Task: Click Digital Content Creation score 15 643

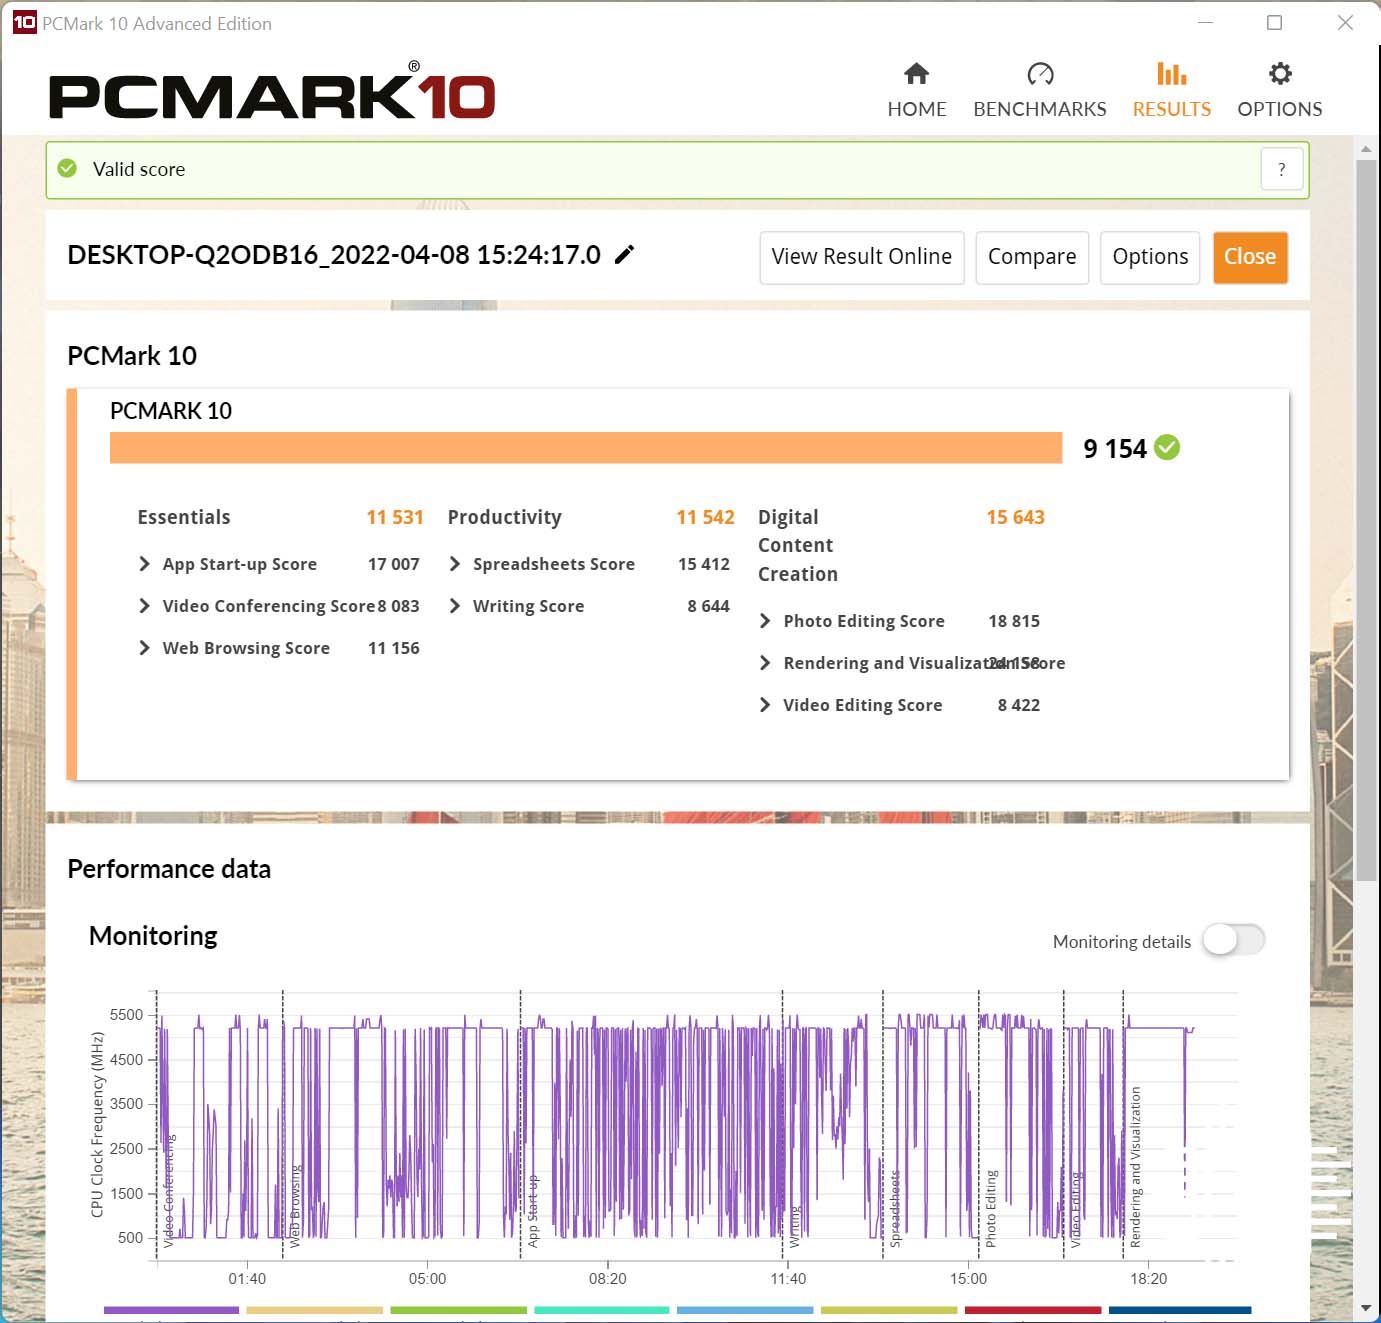Action: coord(1015,517)
